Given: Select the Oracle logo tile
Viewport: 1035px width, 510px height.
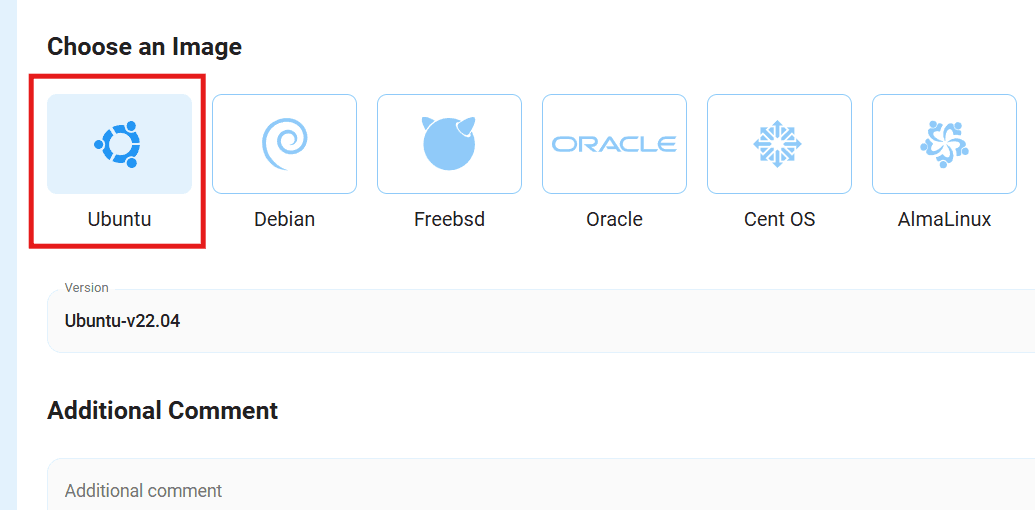Looking at the screenshot, I should (614, 144).
